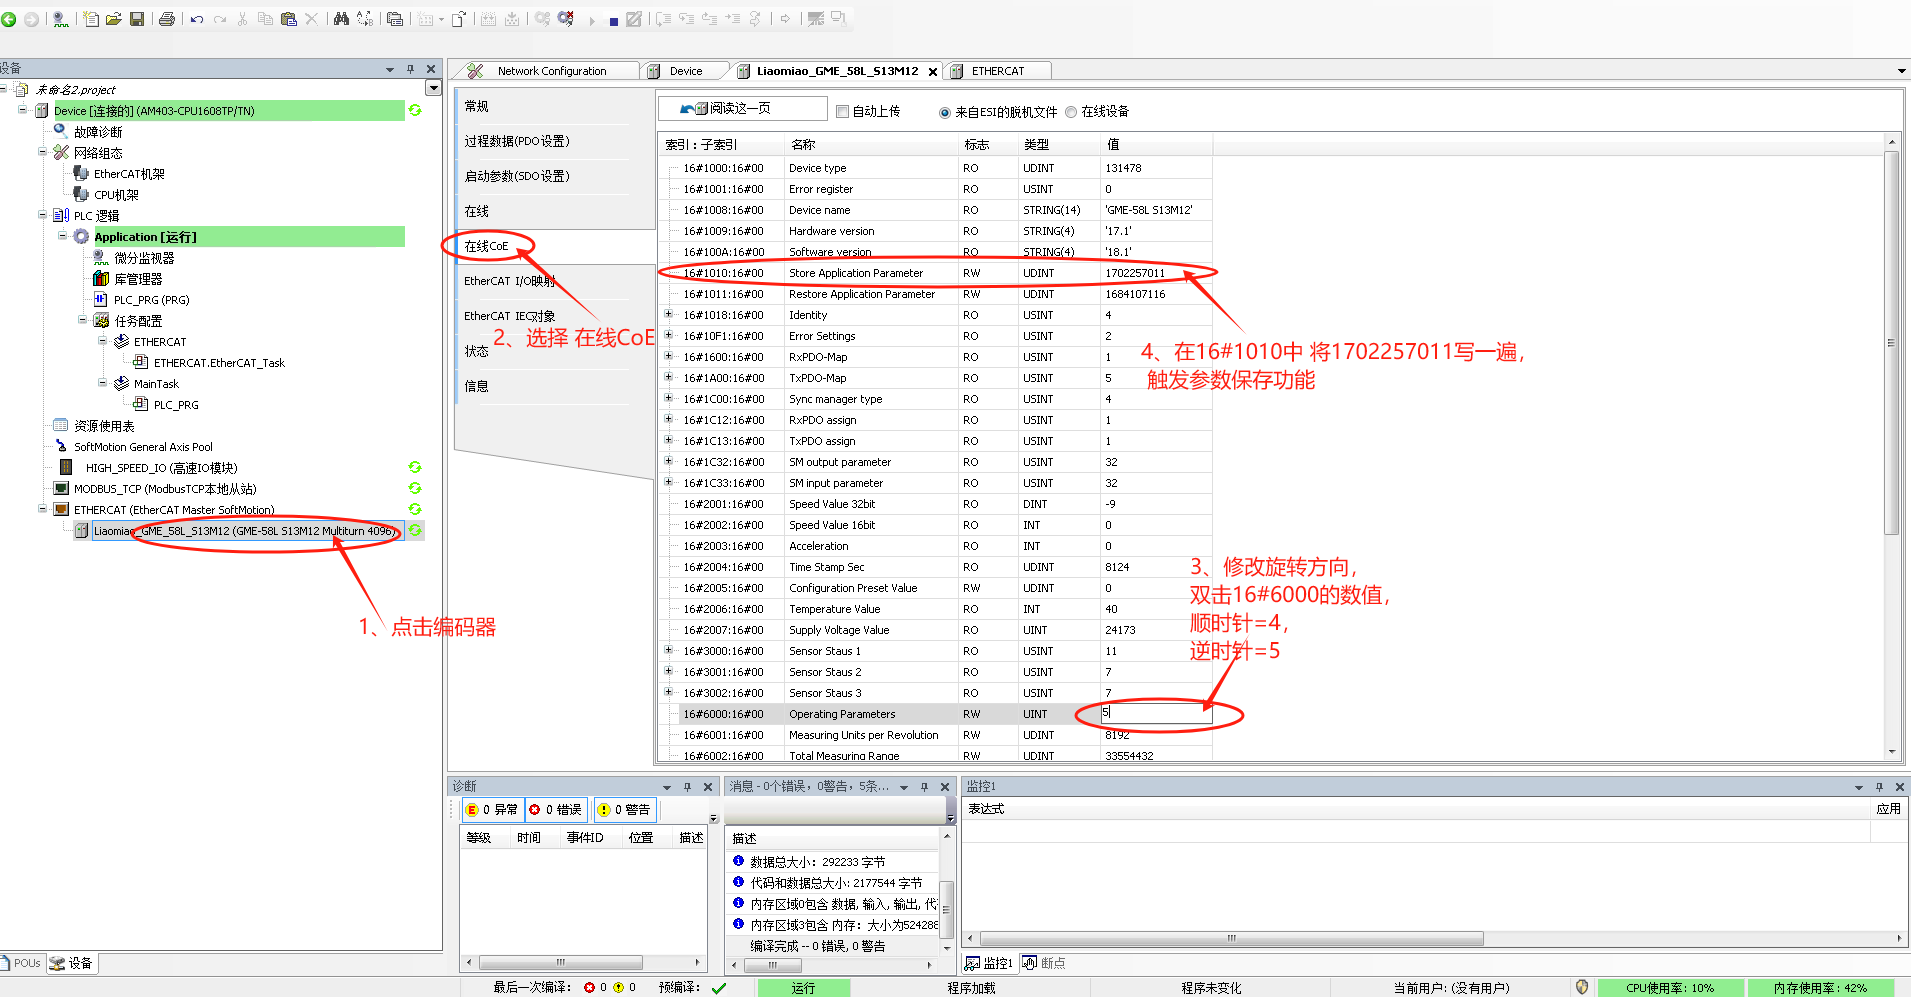
Task: Click the 阅读这一页 button
Action: click(741, 108)
